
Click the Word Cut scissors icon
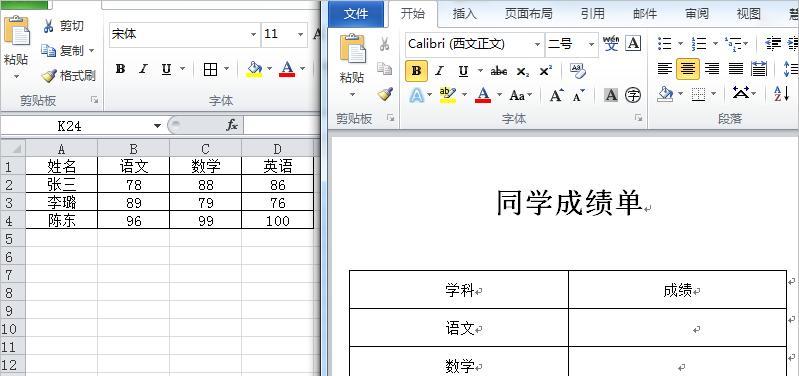click(384, 44)
